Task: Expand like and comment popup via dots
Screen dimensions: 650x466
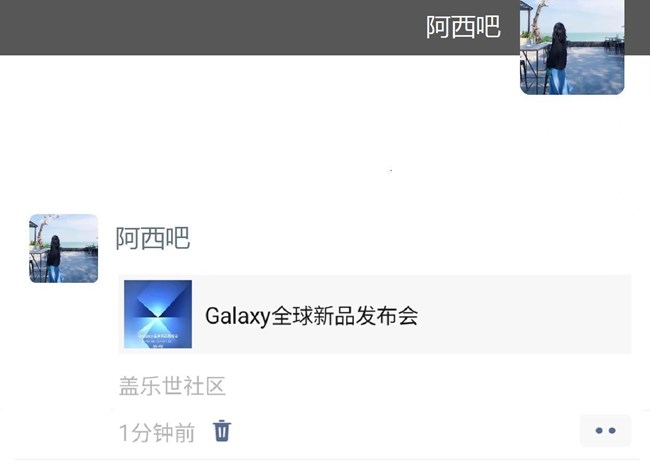Action: 605,431
